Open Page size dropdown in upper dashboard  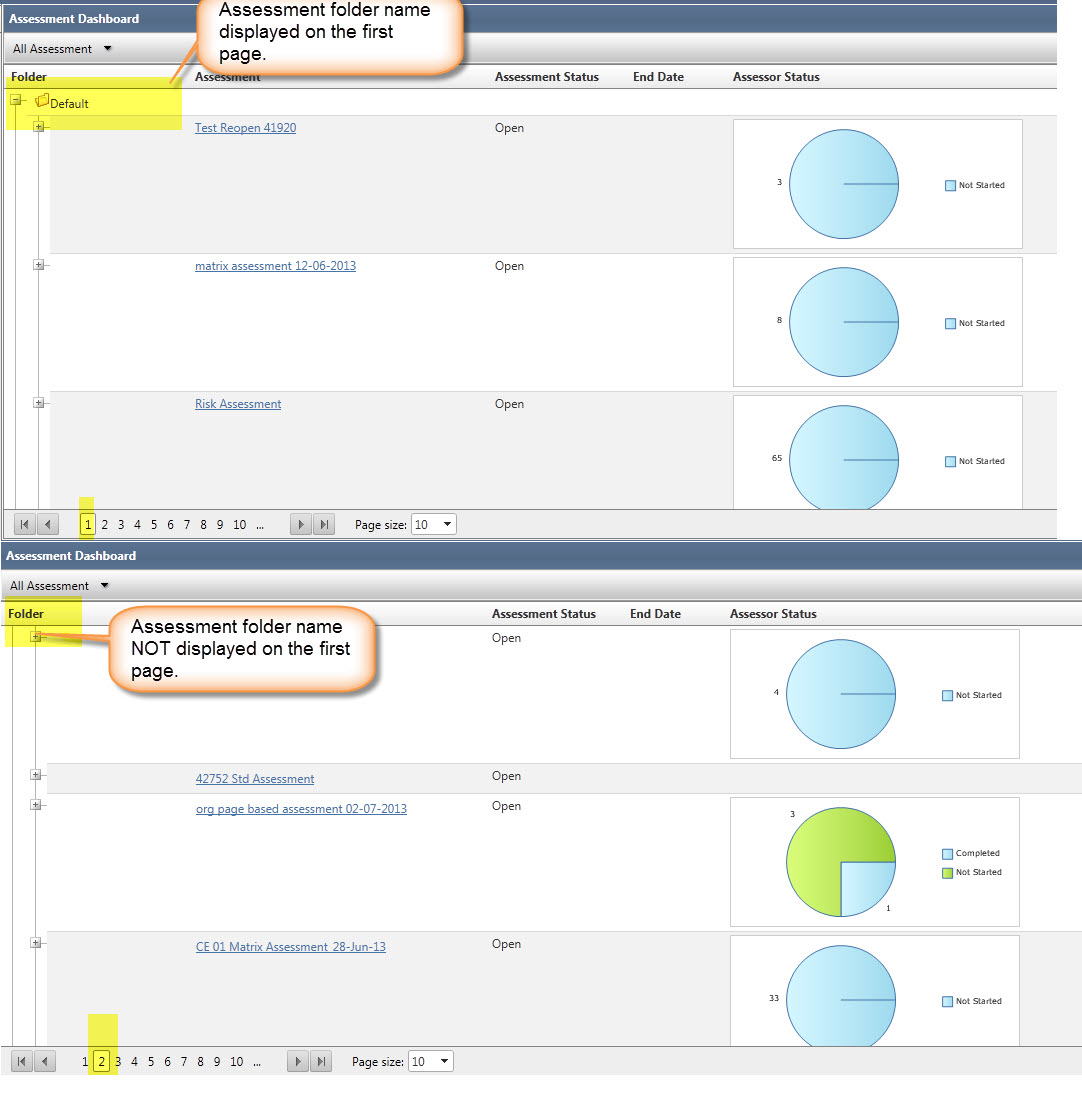coord(434,524)
